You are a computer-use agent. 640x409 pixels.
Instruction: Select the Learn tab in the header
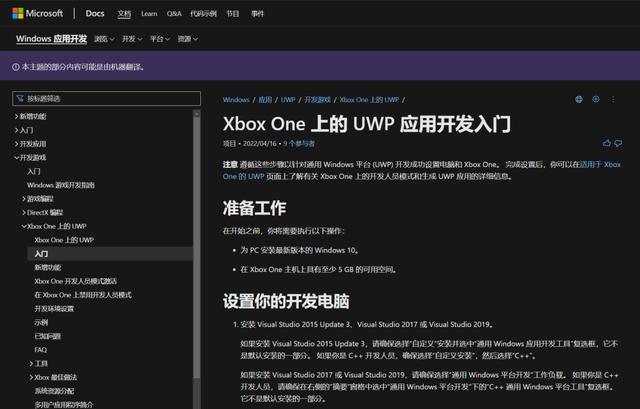[x=148, y=14]
